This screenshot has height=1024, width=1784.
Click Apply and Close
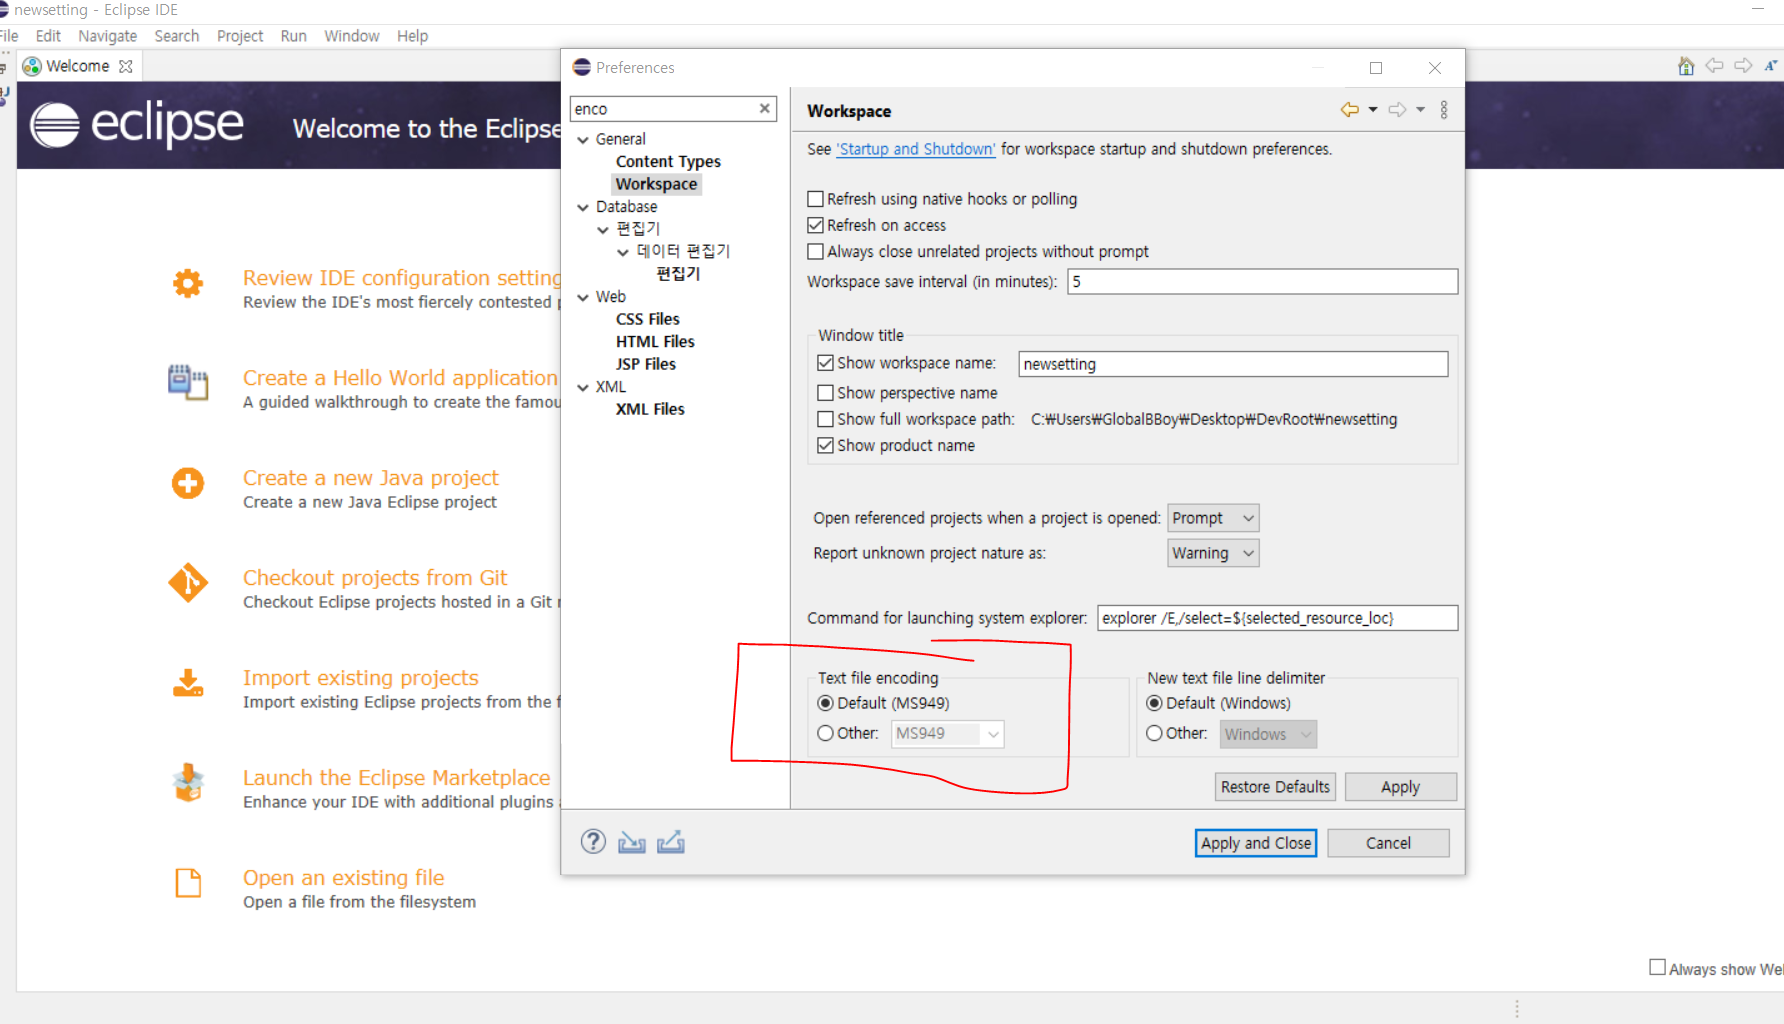tap(1256, 843)
